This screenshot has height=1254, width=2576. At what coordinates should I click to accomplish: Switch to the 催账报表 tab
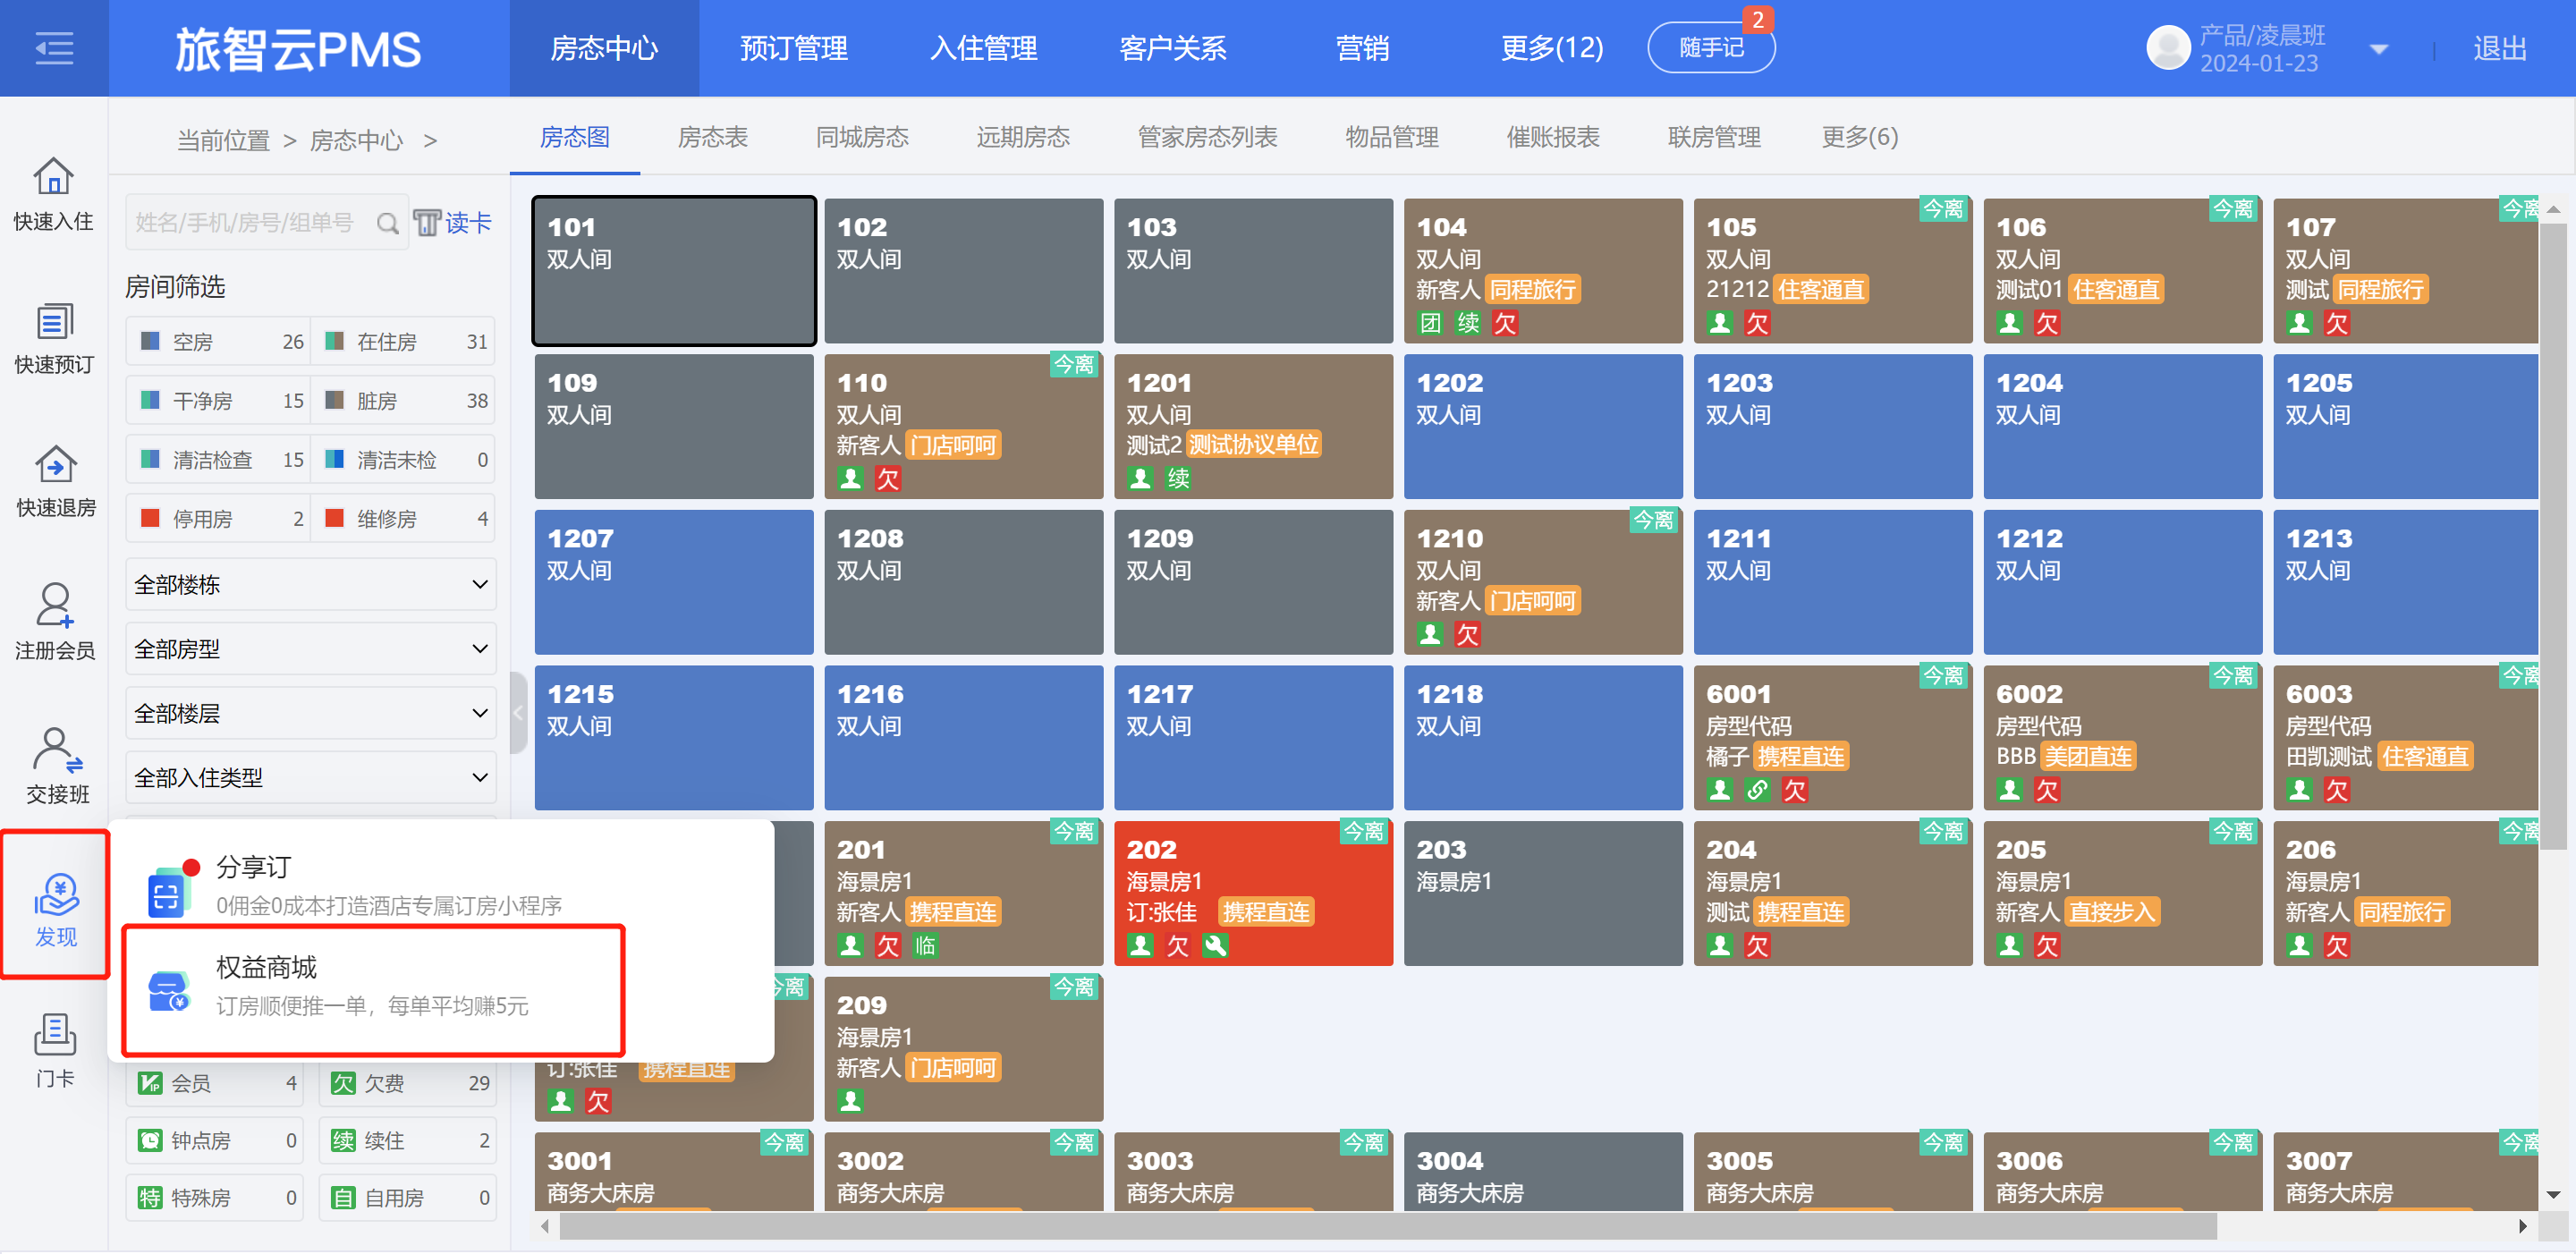point(1553,137)
